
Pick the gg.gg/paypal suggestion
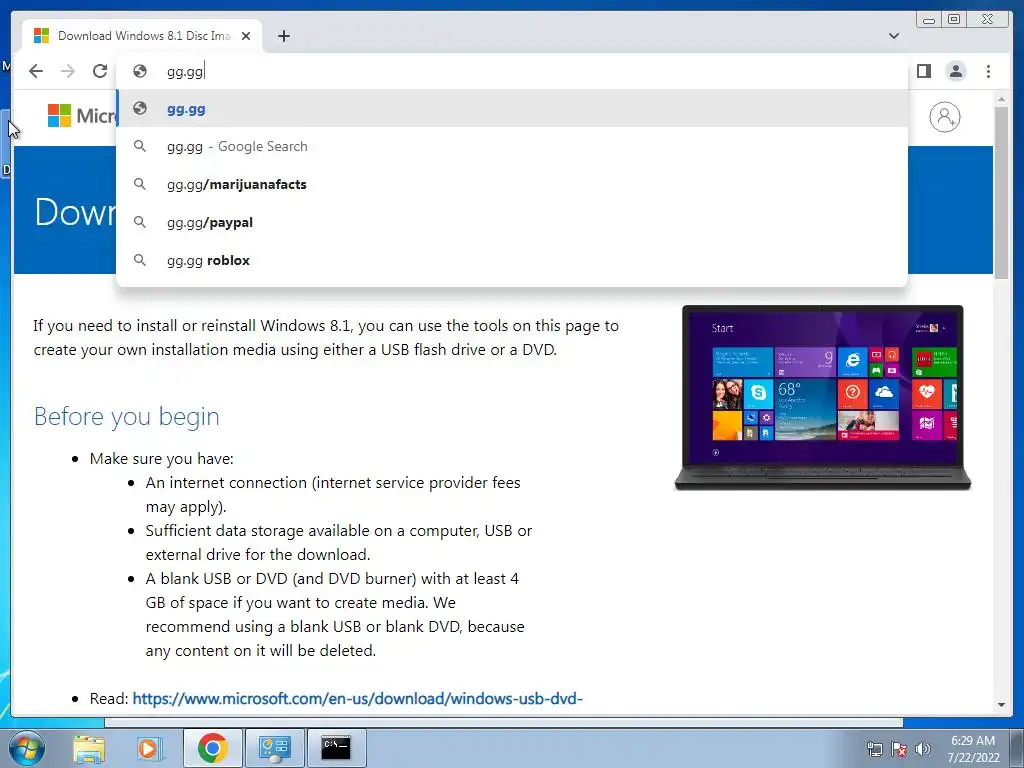(x=512, y=222)
